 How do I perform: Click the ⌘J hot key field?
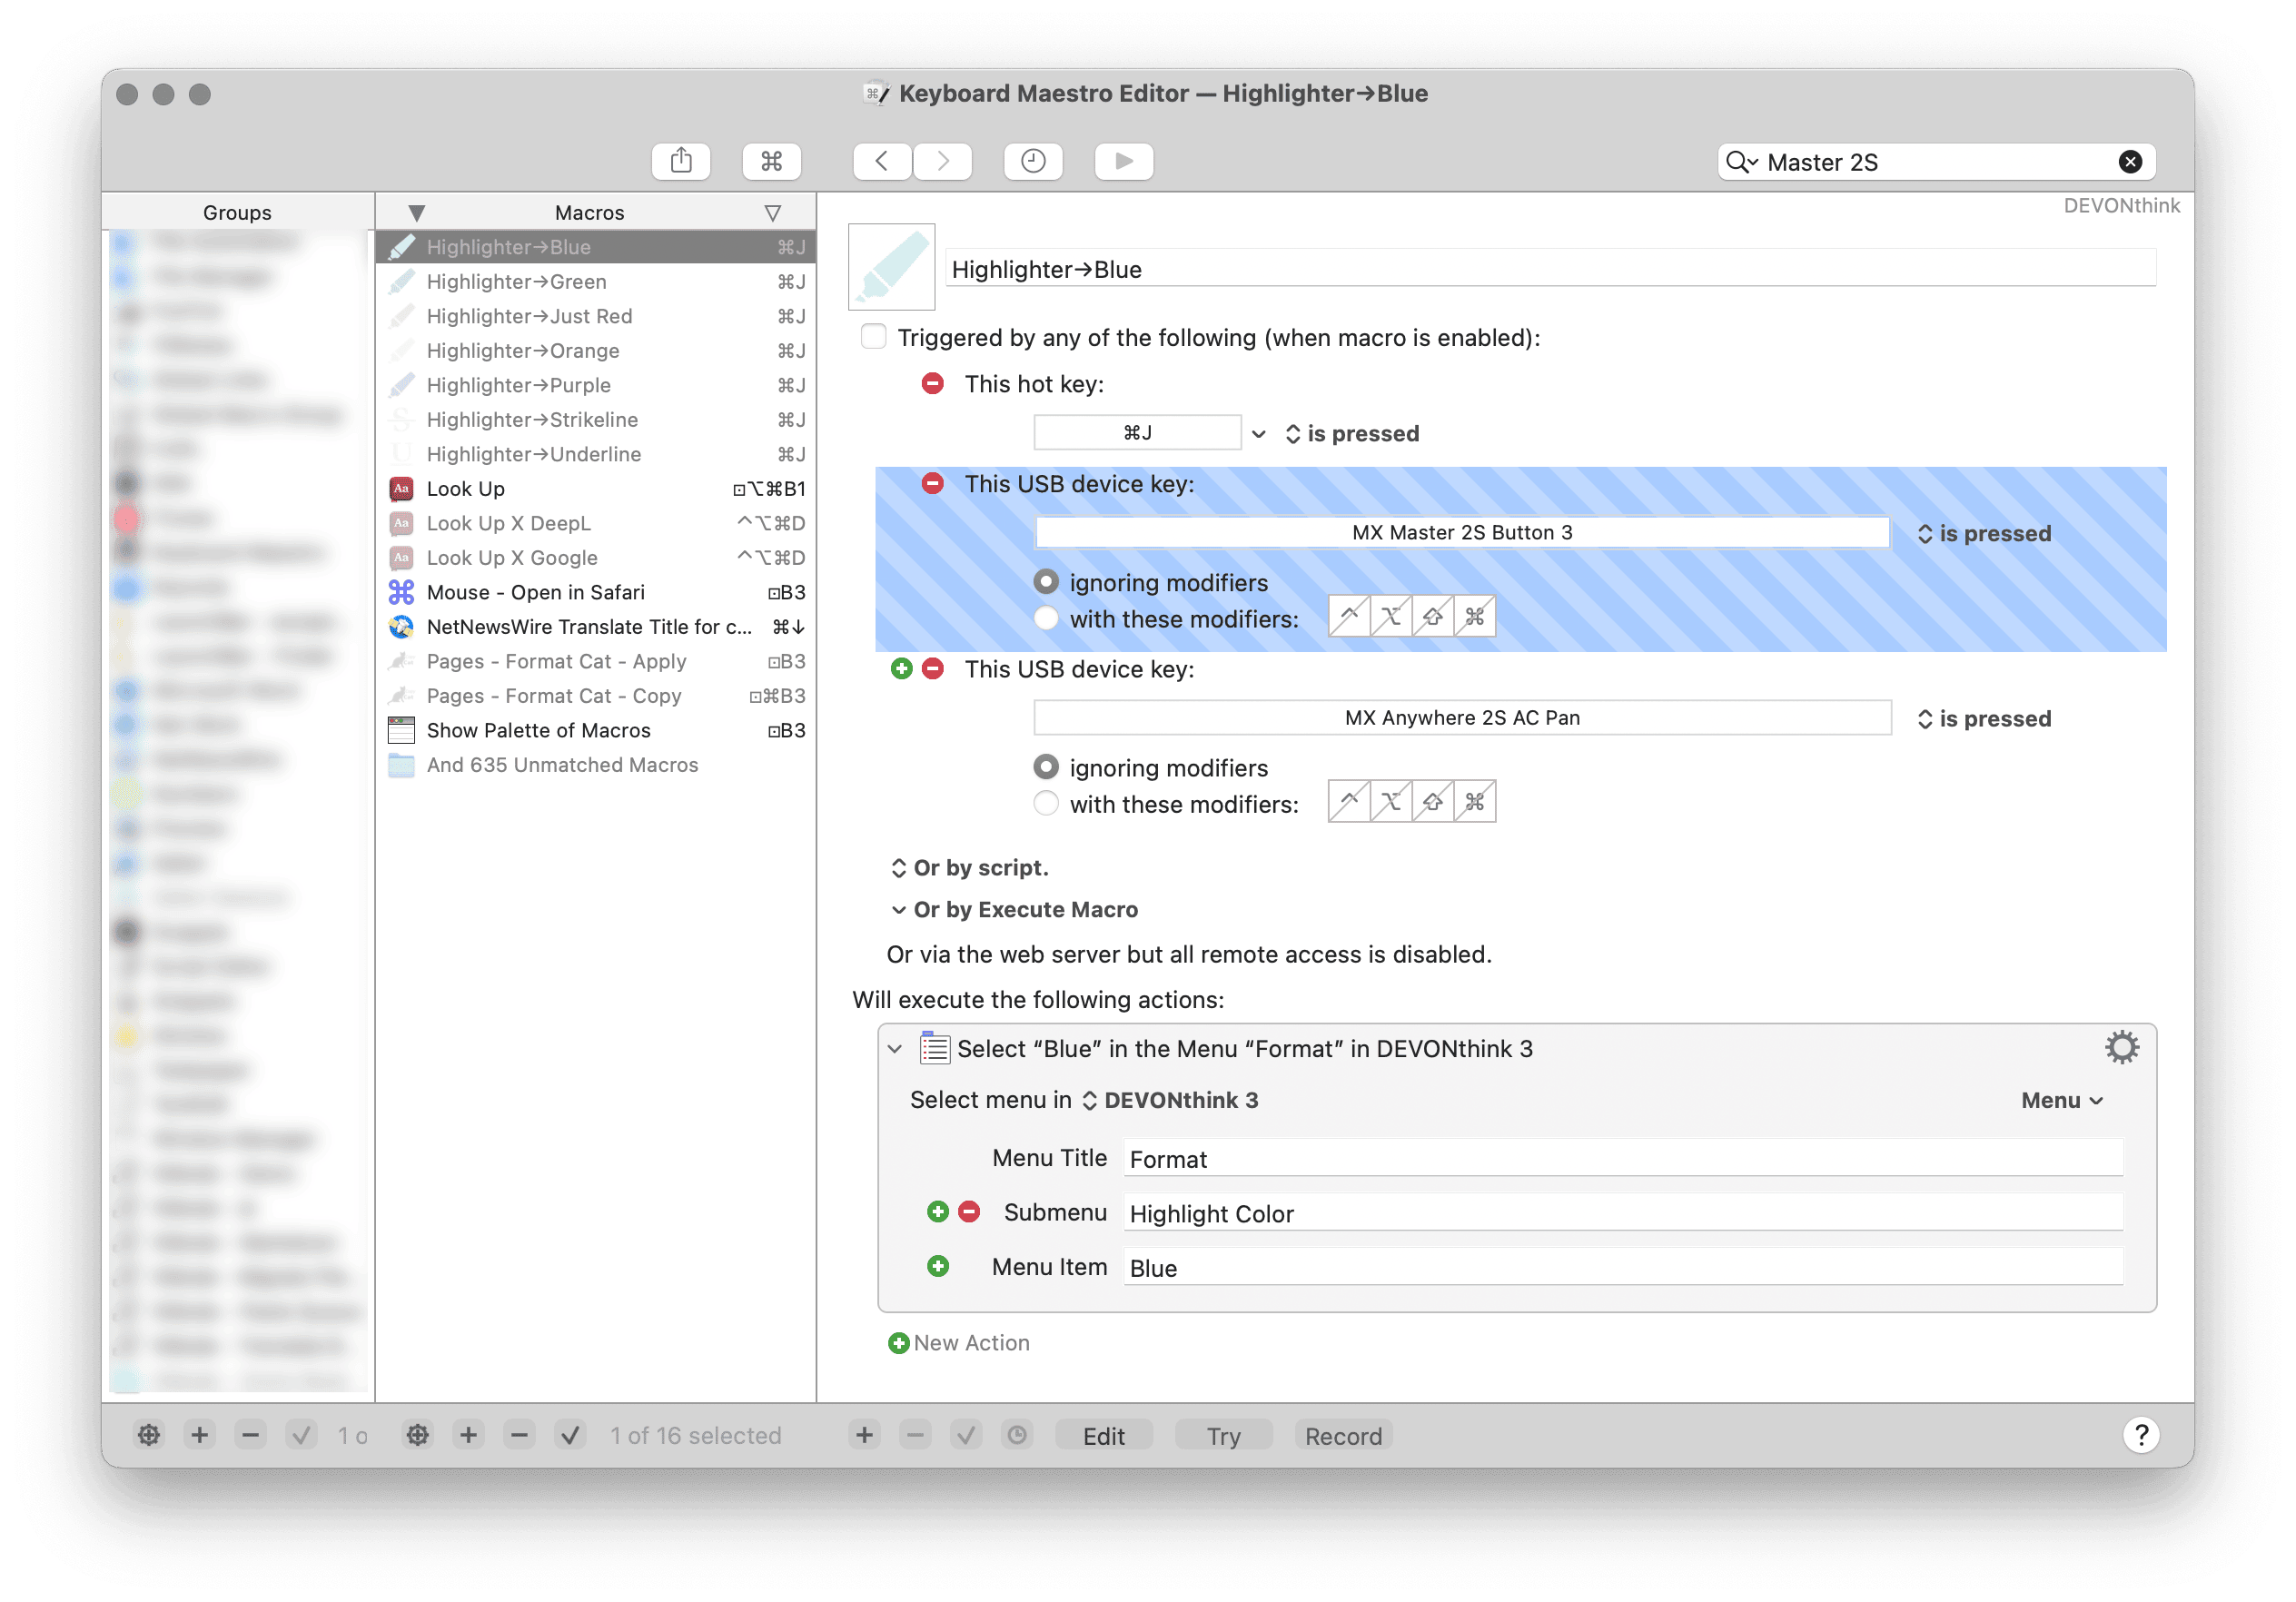tap(1137, 433)
